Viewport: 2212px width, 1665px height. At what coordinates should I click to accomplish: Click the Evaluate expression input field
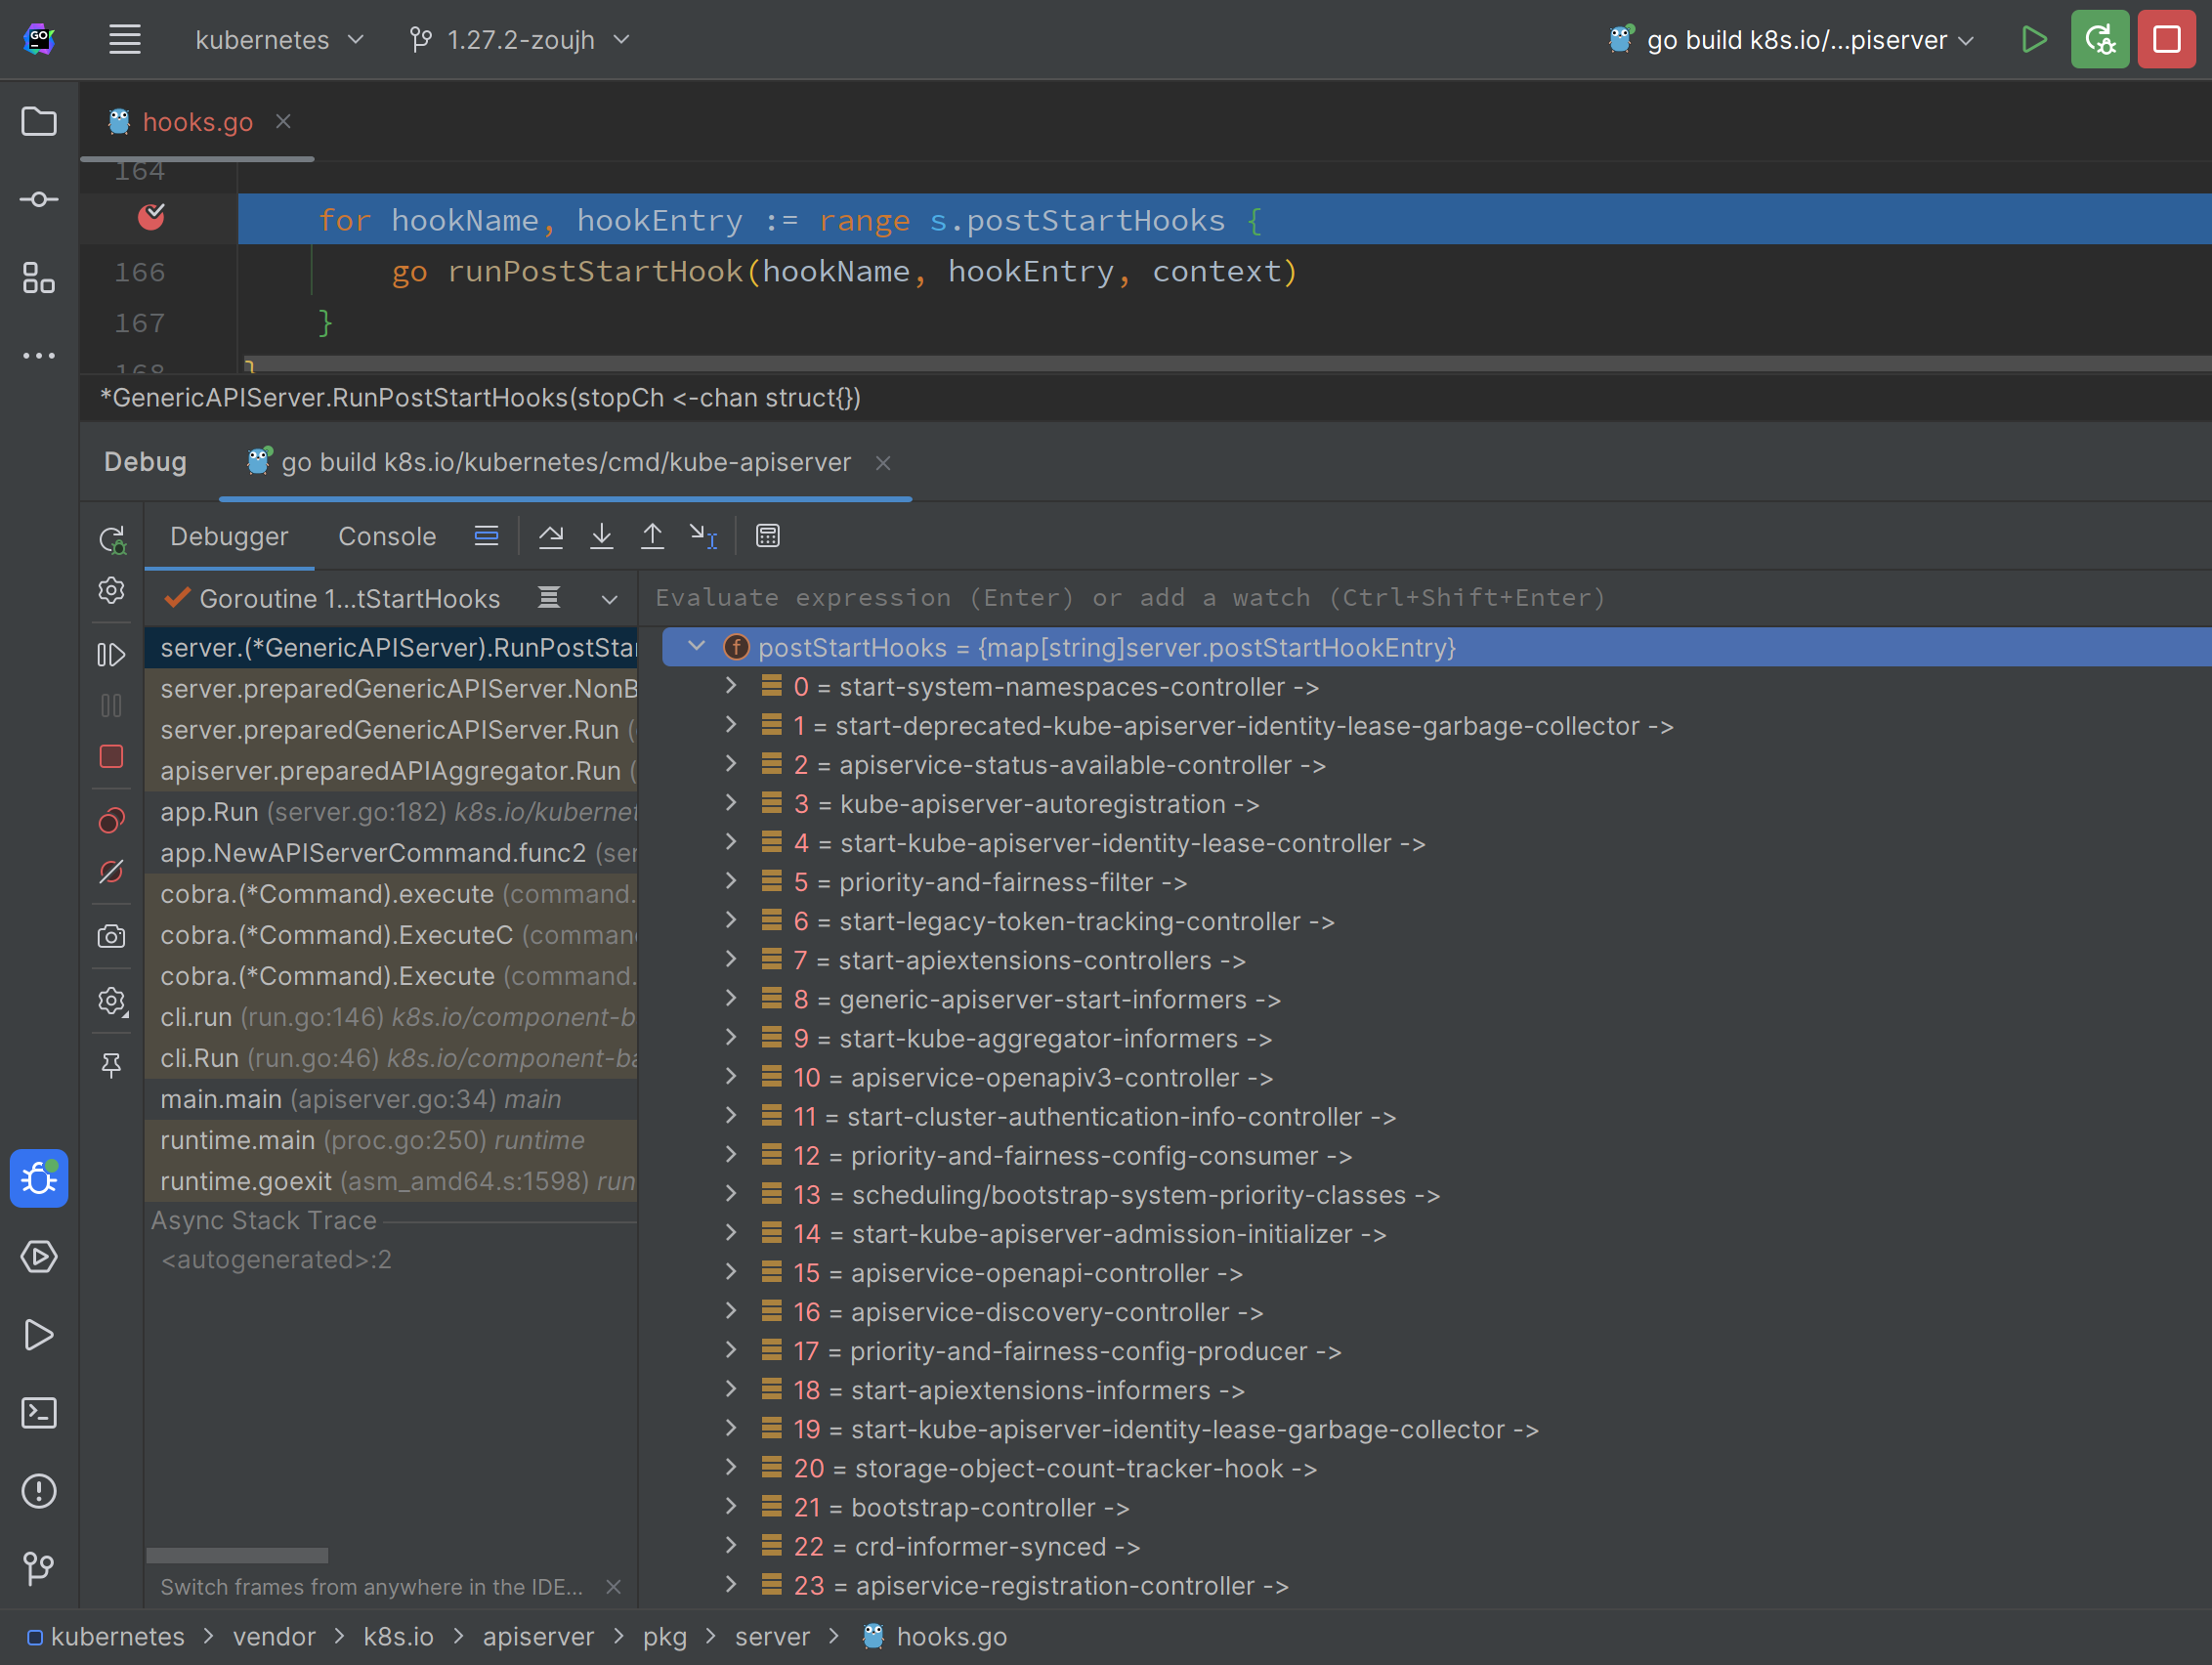coord(1425,598)
